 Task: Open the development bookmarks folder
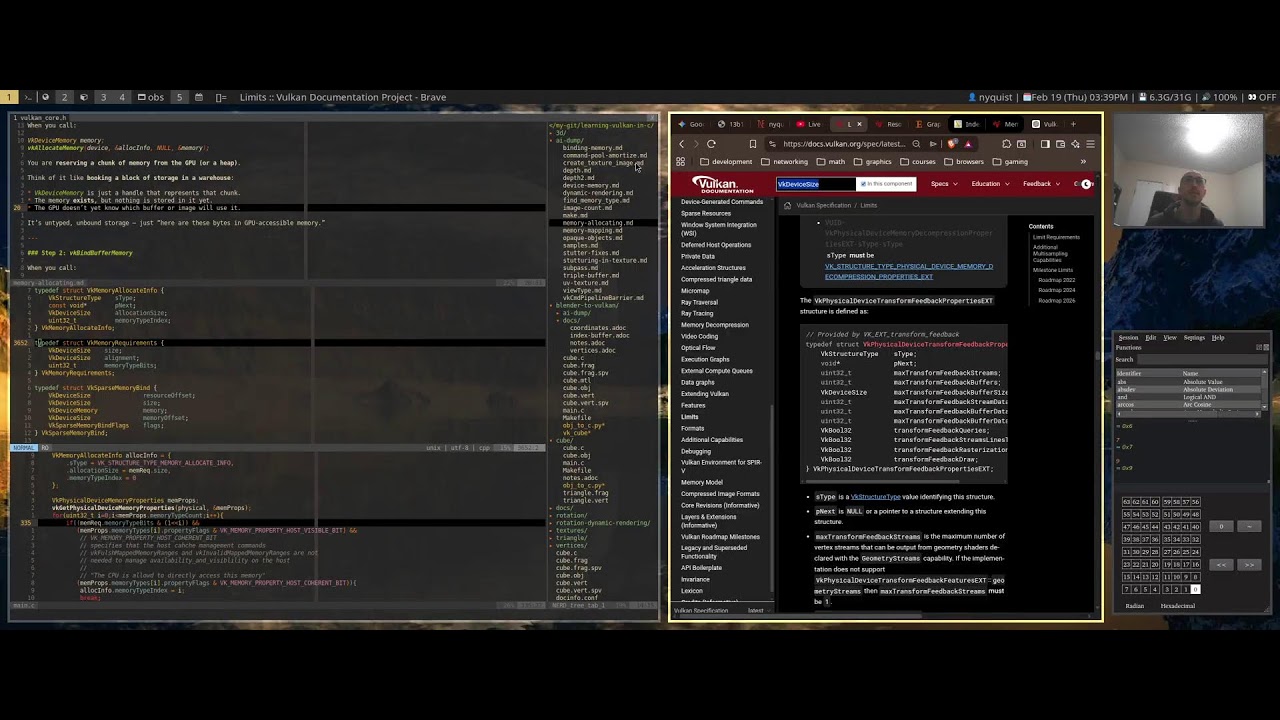click(x=726, y=162)
